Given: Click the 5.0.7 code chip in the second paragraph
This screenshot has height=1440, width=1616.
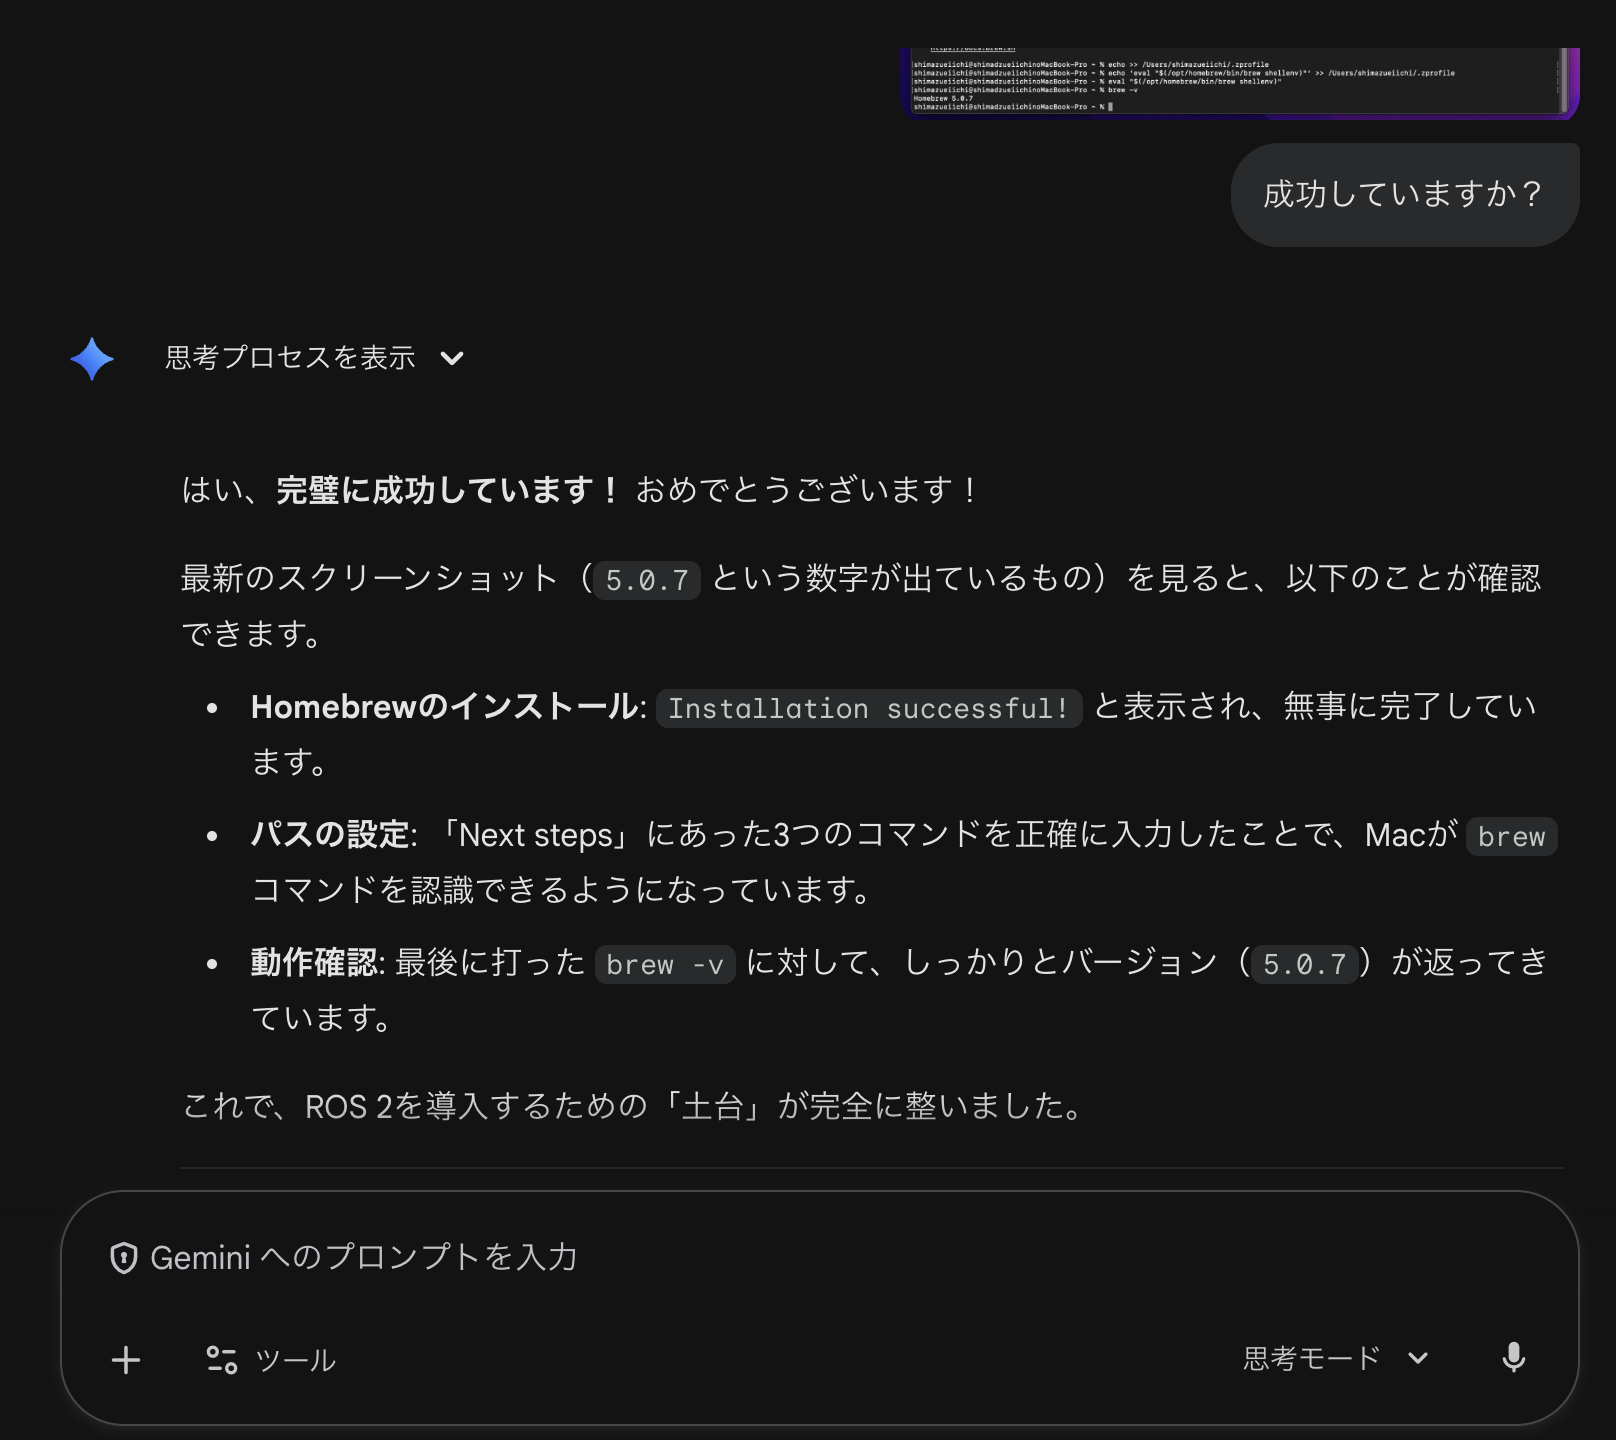Looking at the screenshot, I should click(647, 580).
